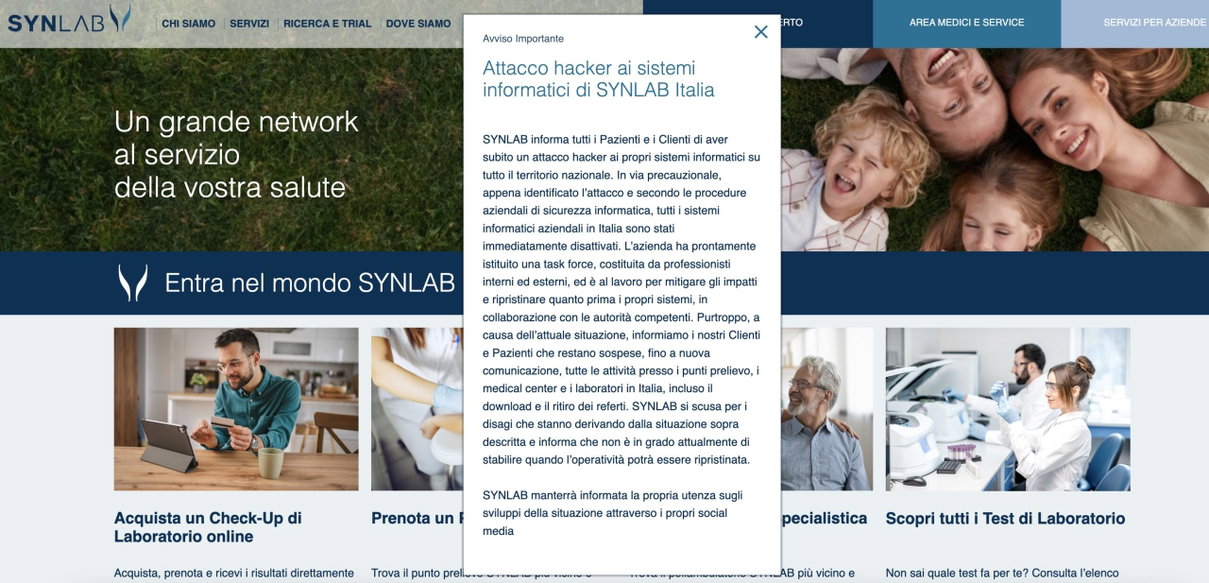The height and width of the screenshot is (583, 1209).
Task: Click the SYNLAB leaf icon in blue banner
Action: (x=133, y=283)
